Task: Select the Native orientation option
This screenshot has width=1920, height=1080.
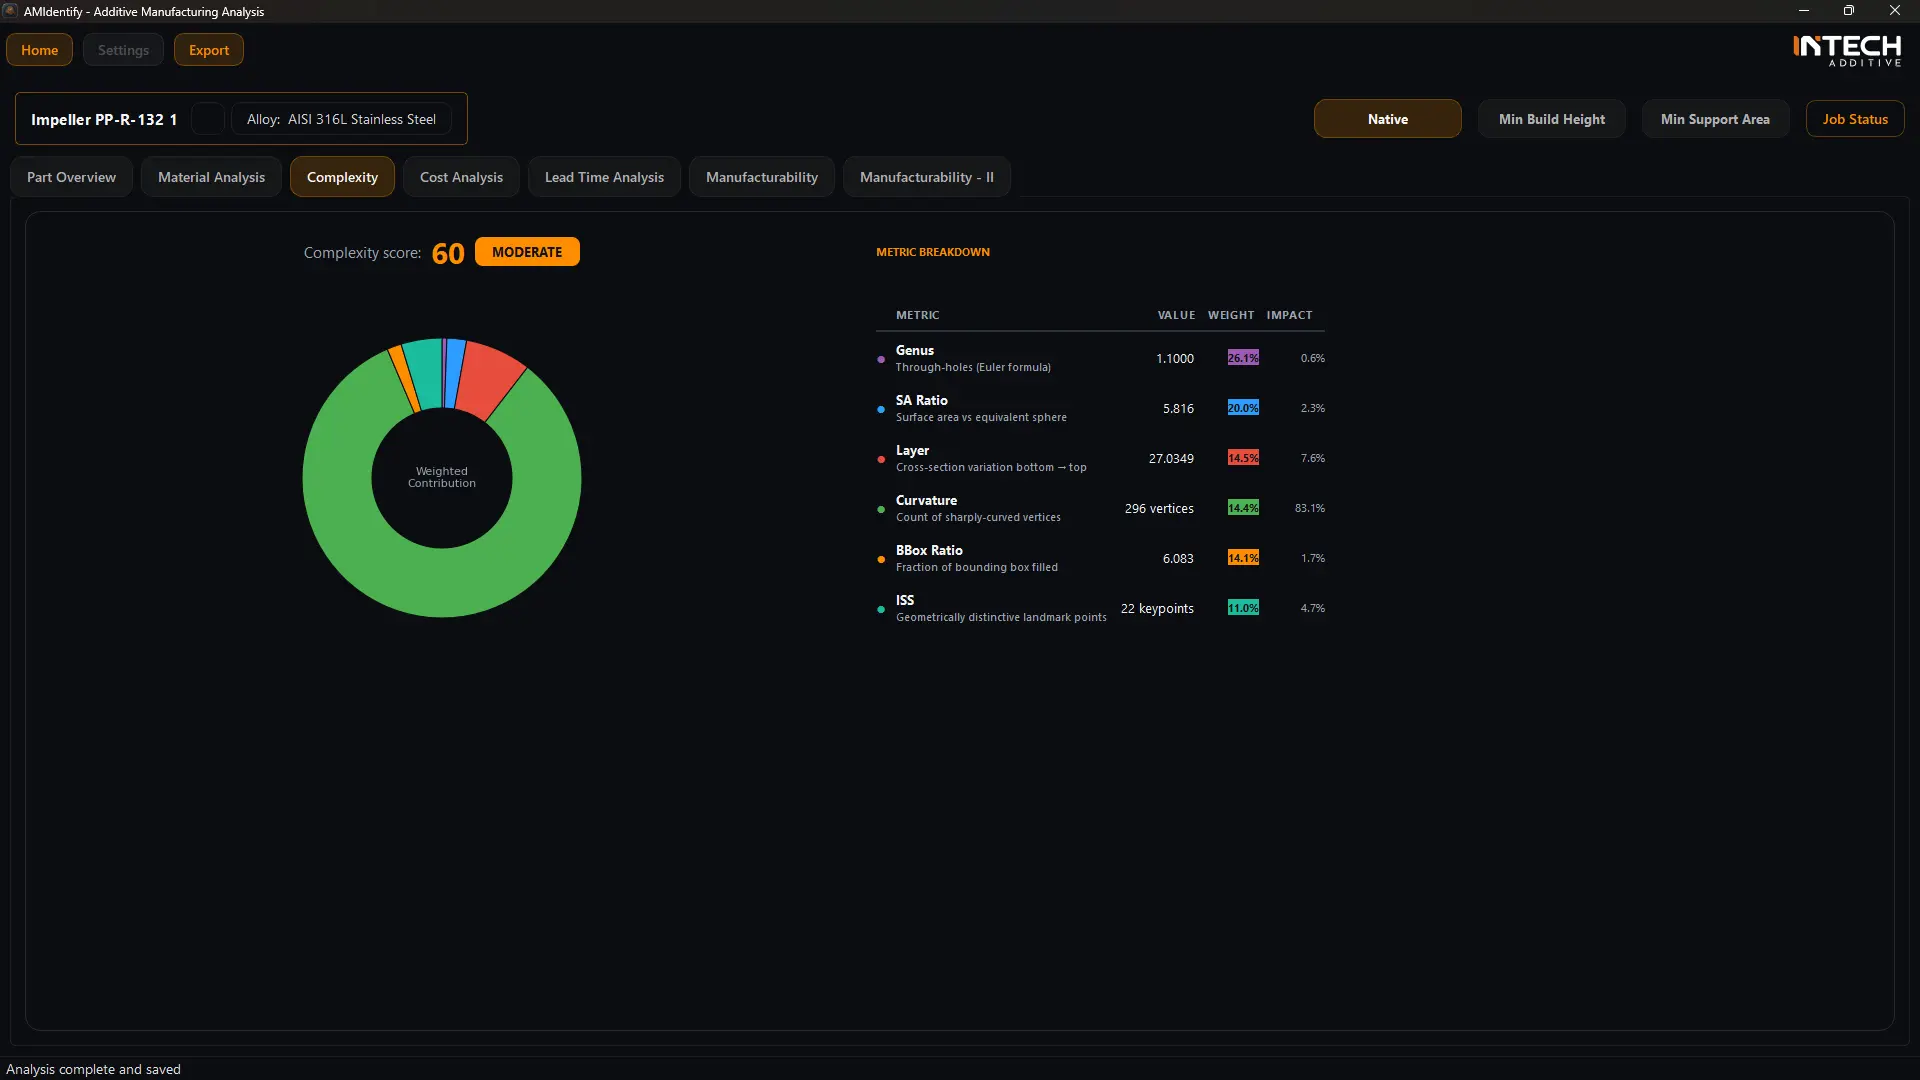Action: 1387,119
